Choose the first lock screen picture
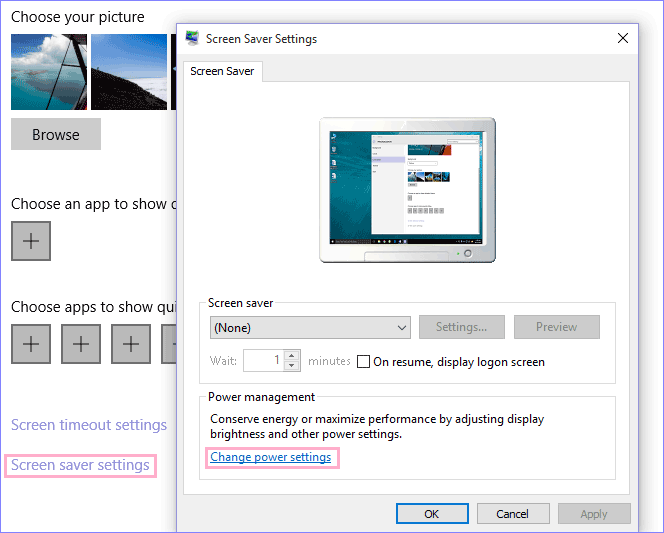This screenshot has width=664, height=533. [x=49, y=72]
